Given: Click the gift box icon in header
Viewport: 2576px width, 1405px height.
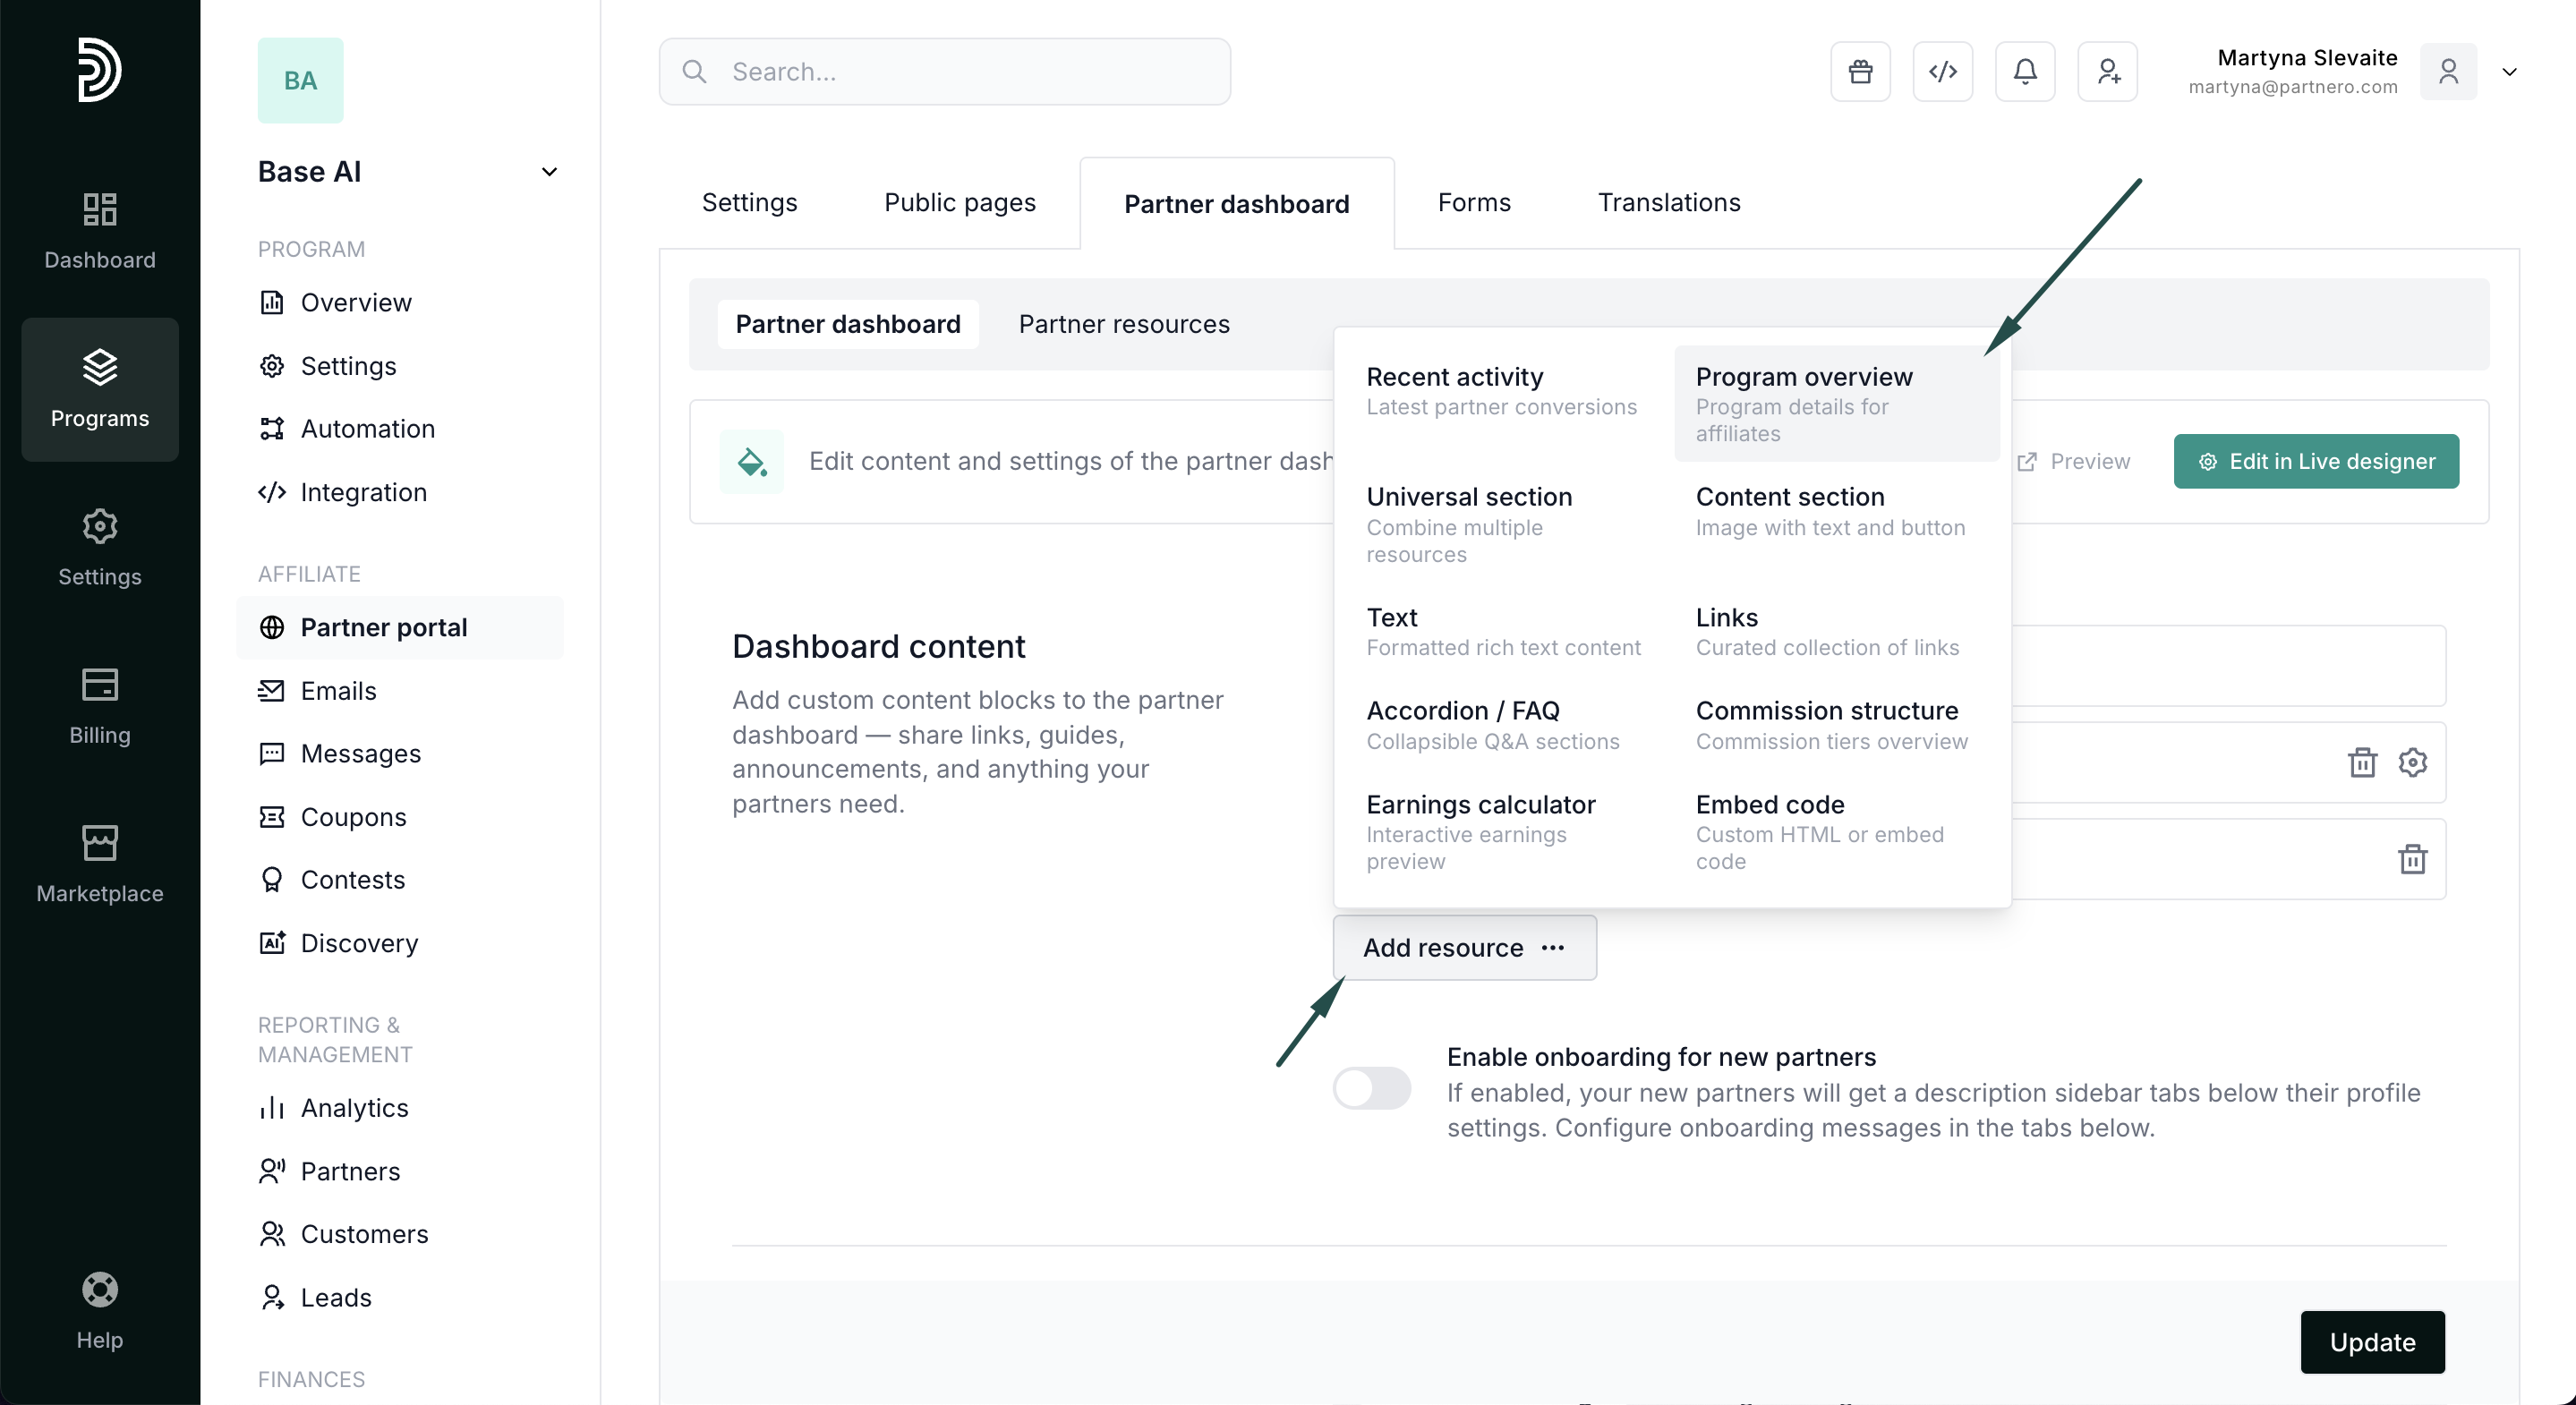Looking at the screenshot, I should coord(1860,71).
